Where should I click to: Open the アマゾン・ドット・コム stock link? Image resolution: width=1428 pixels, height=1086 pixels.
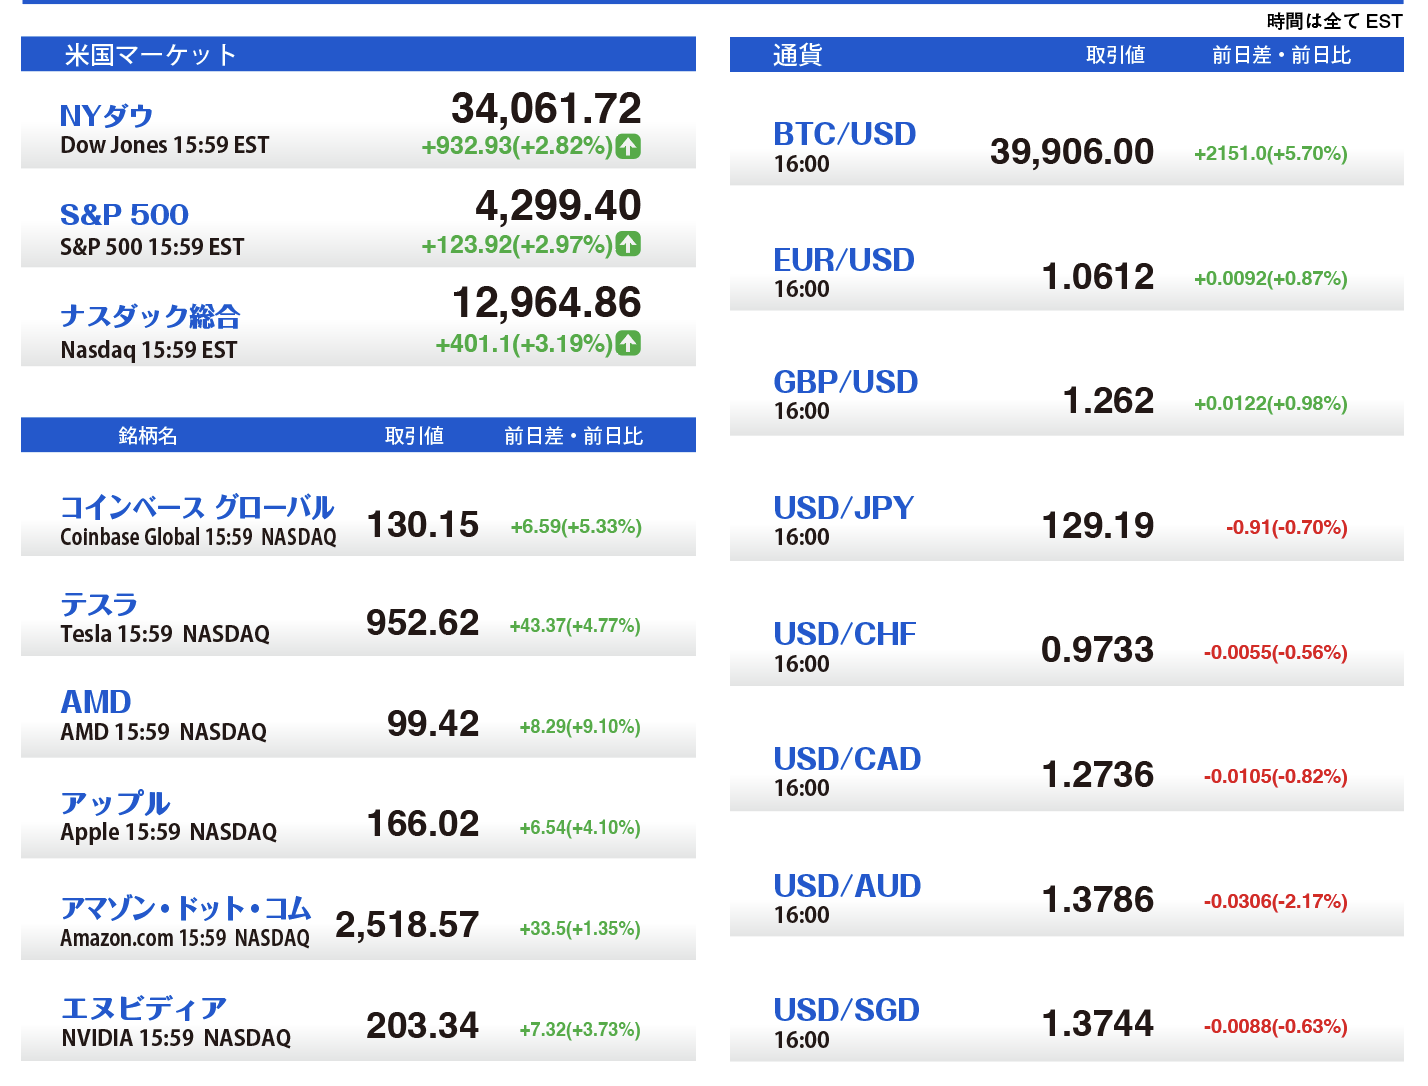186,908
